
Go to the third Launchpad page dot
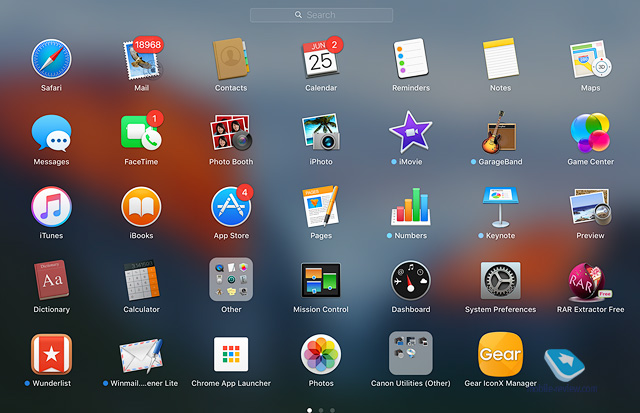point(332,410)
